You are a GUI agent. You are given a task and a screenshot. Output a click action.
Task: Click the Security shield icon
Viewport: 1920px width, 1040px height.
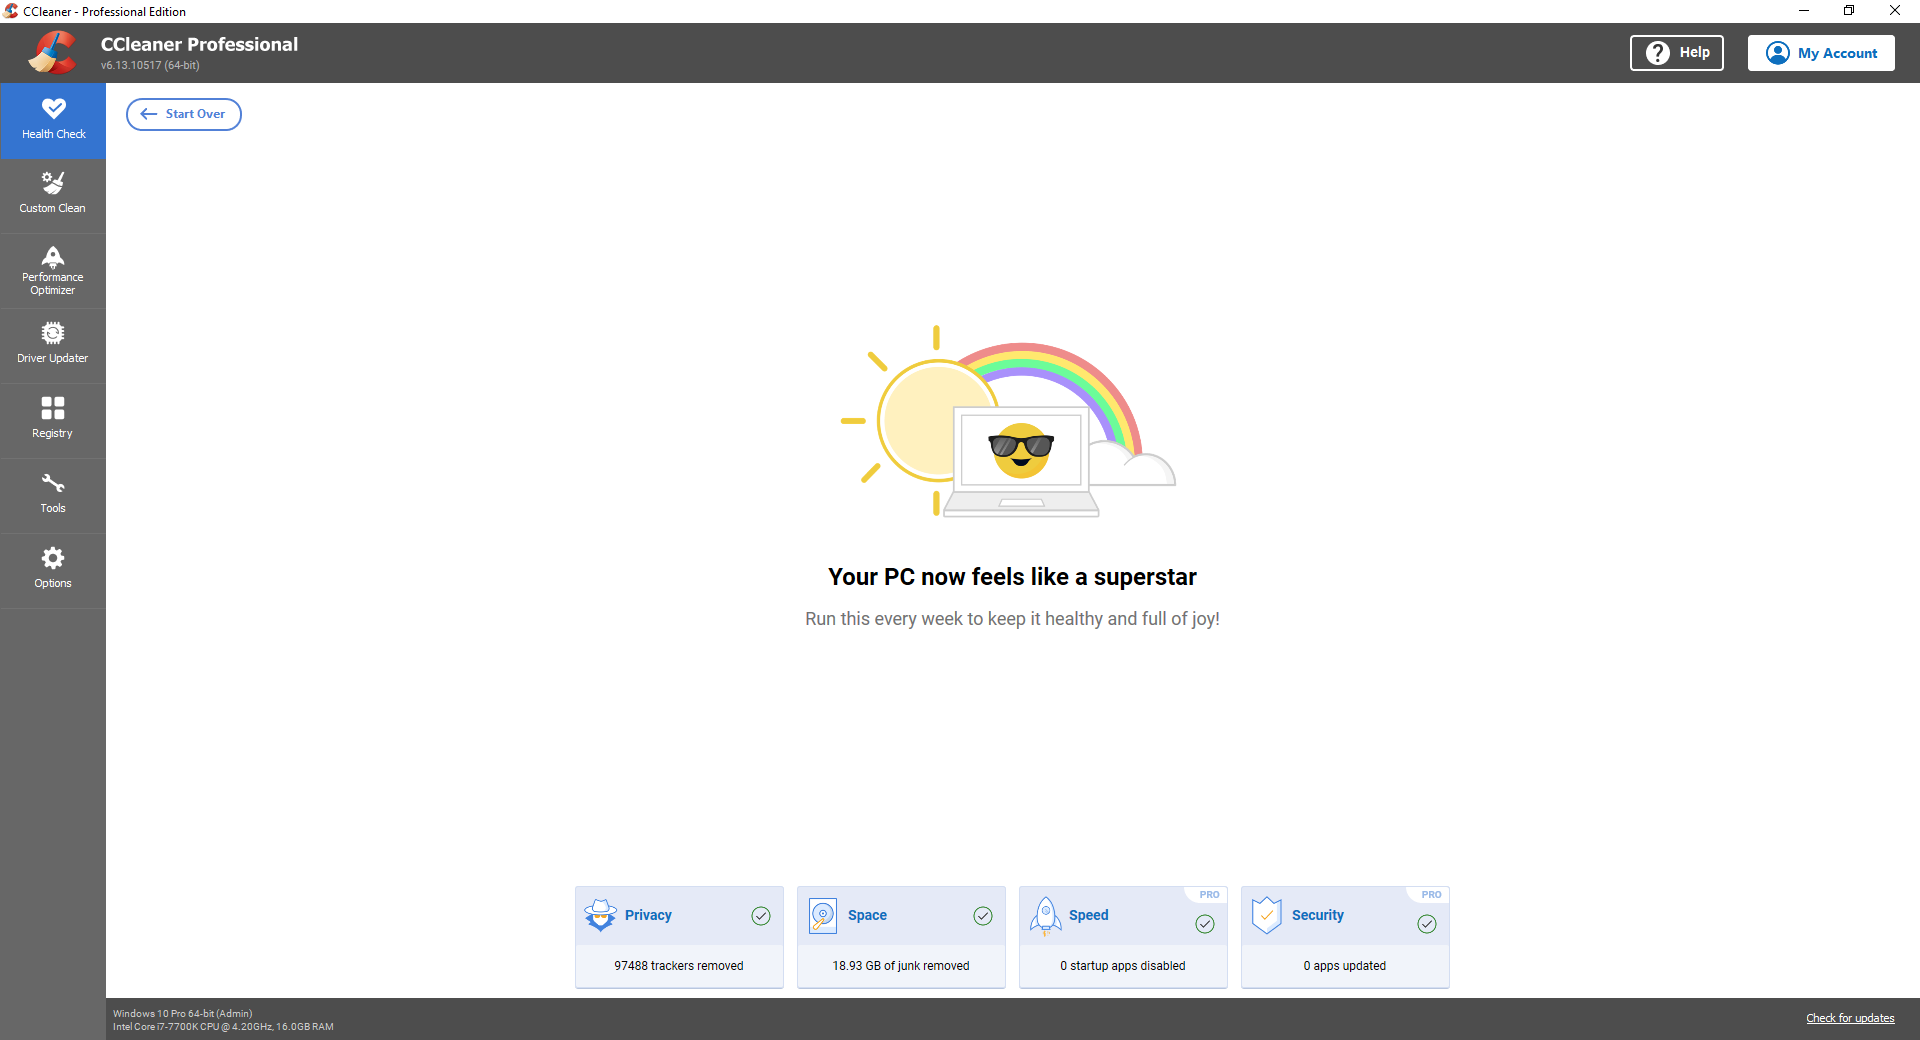pos(1267,915)
